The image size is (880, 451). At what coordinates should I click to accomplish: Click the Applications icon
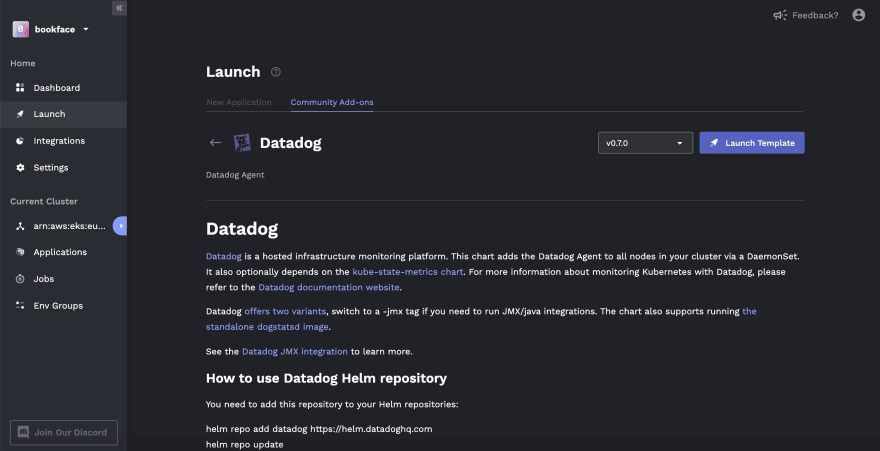click(20, 252)
